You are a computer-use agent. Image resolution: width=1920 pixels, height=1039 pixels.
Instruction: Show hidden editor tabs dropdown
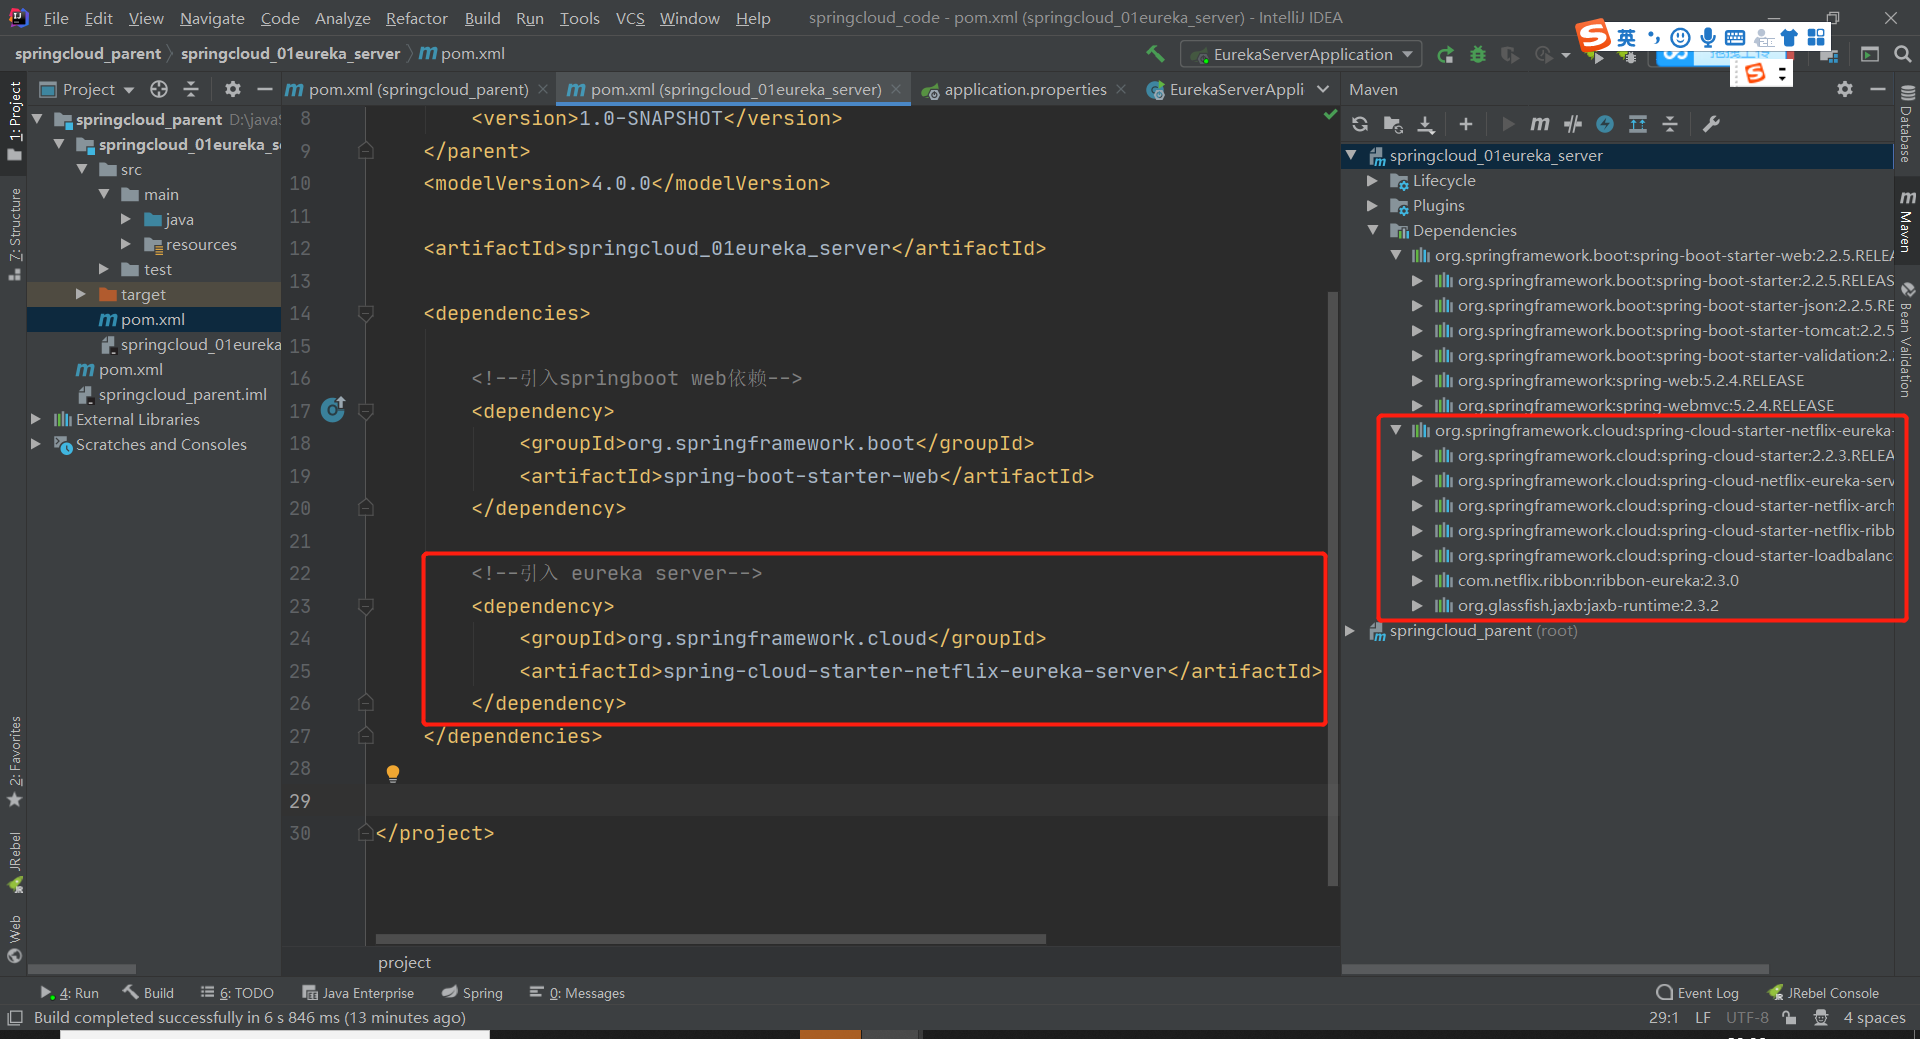[1323, 89]
